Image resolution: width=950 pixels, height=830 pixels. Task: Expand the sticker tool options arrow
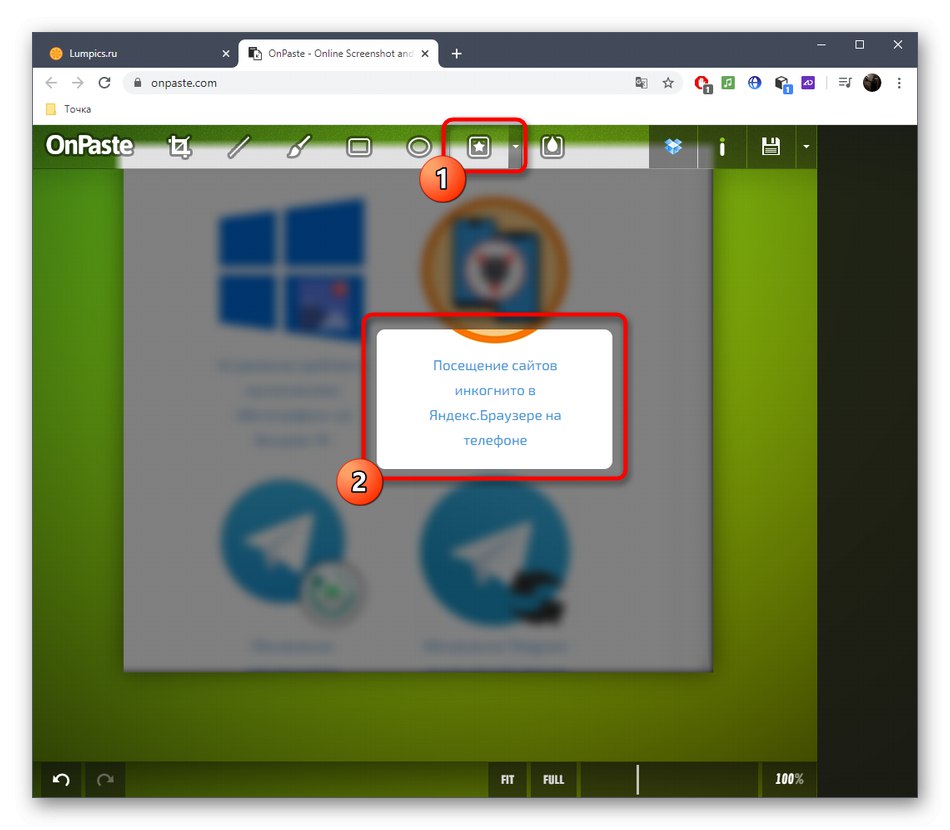pos(514,146)
